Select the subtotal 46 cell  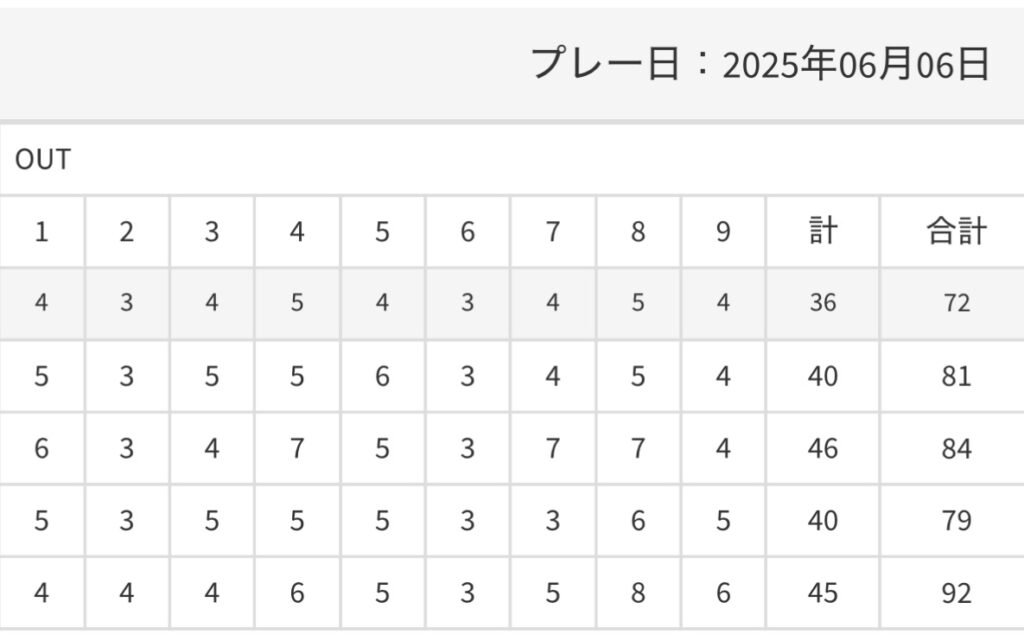click(822, 449)
